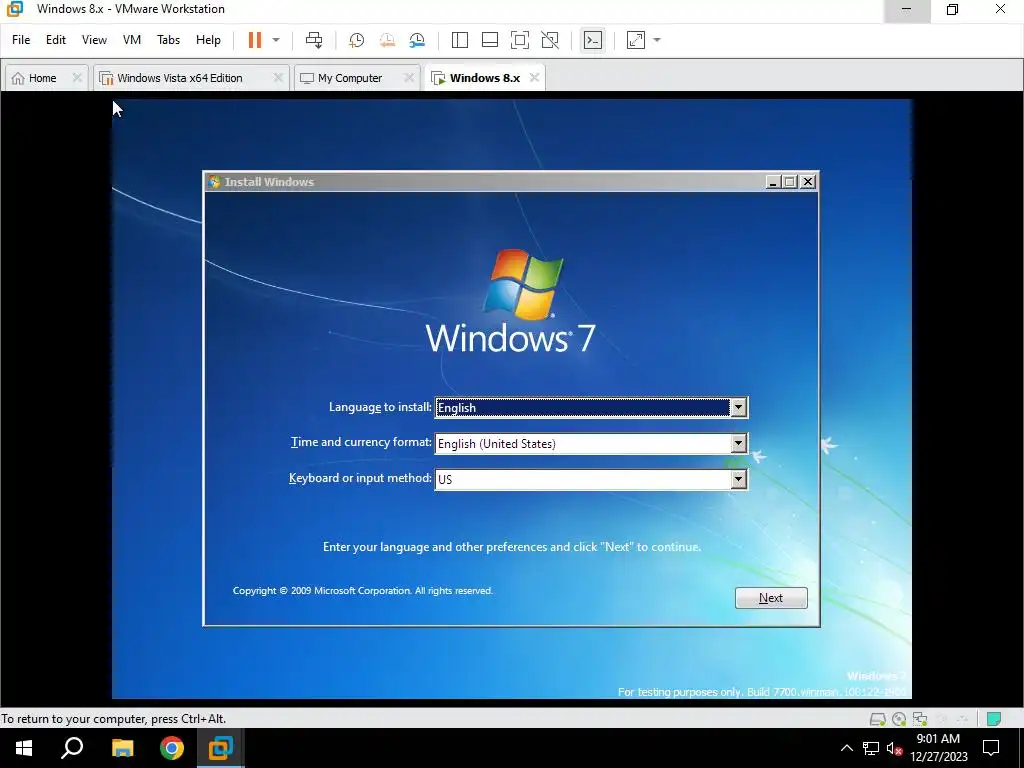This screenshot has height=768, width=1024.
Task: Open stretch guest dropdown arrow
Action: coord(657,40)
